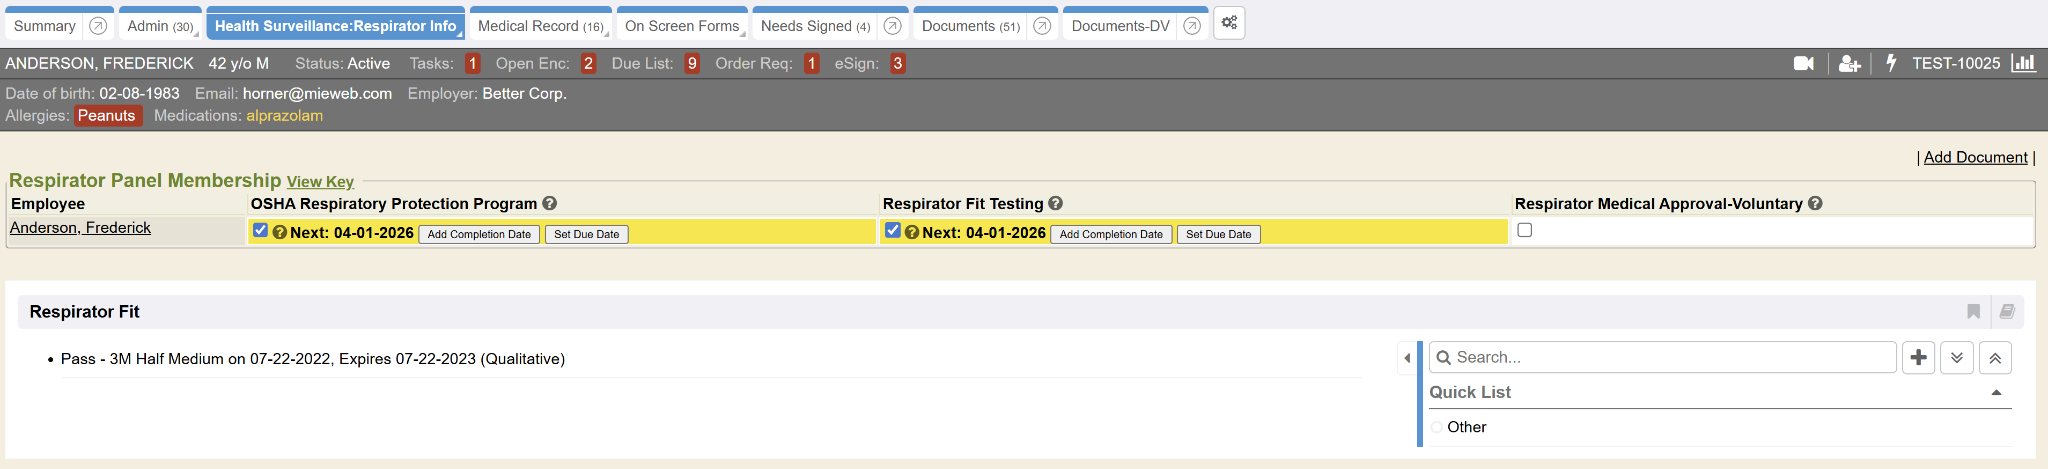Click Set Due Date for Fit Testing
This screenshot has height=469, width=2048.
pos(1218,234)
